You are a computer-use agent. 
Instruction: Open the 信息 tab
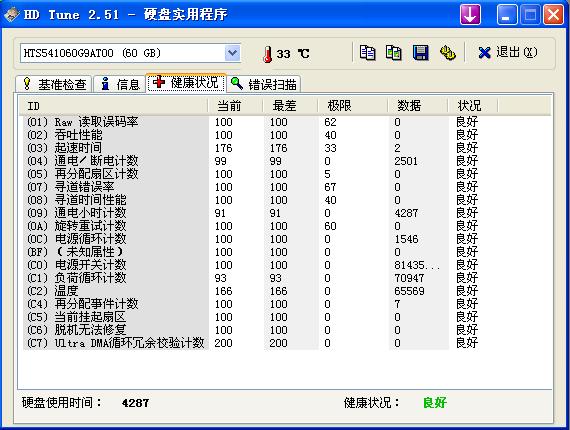120,84
